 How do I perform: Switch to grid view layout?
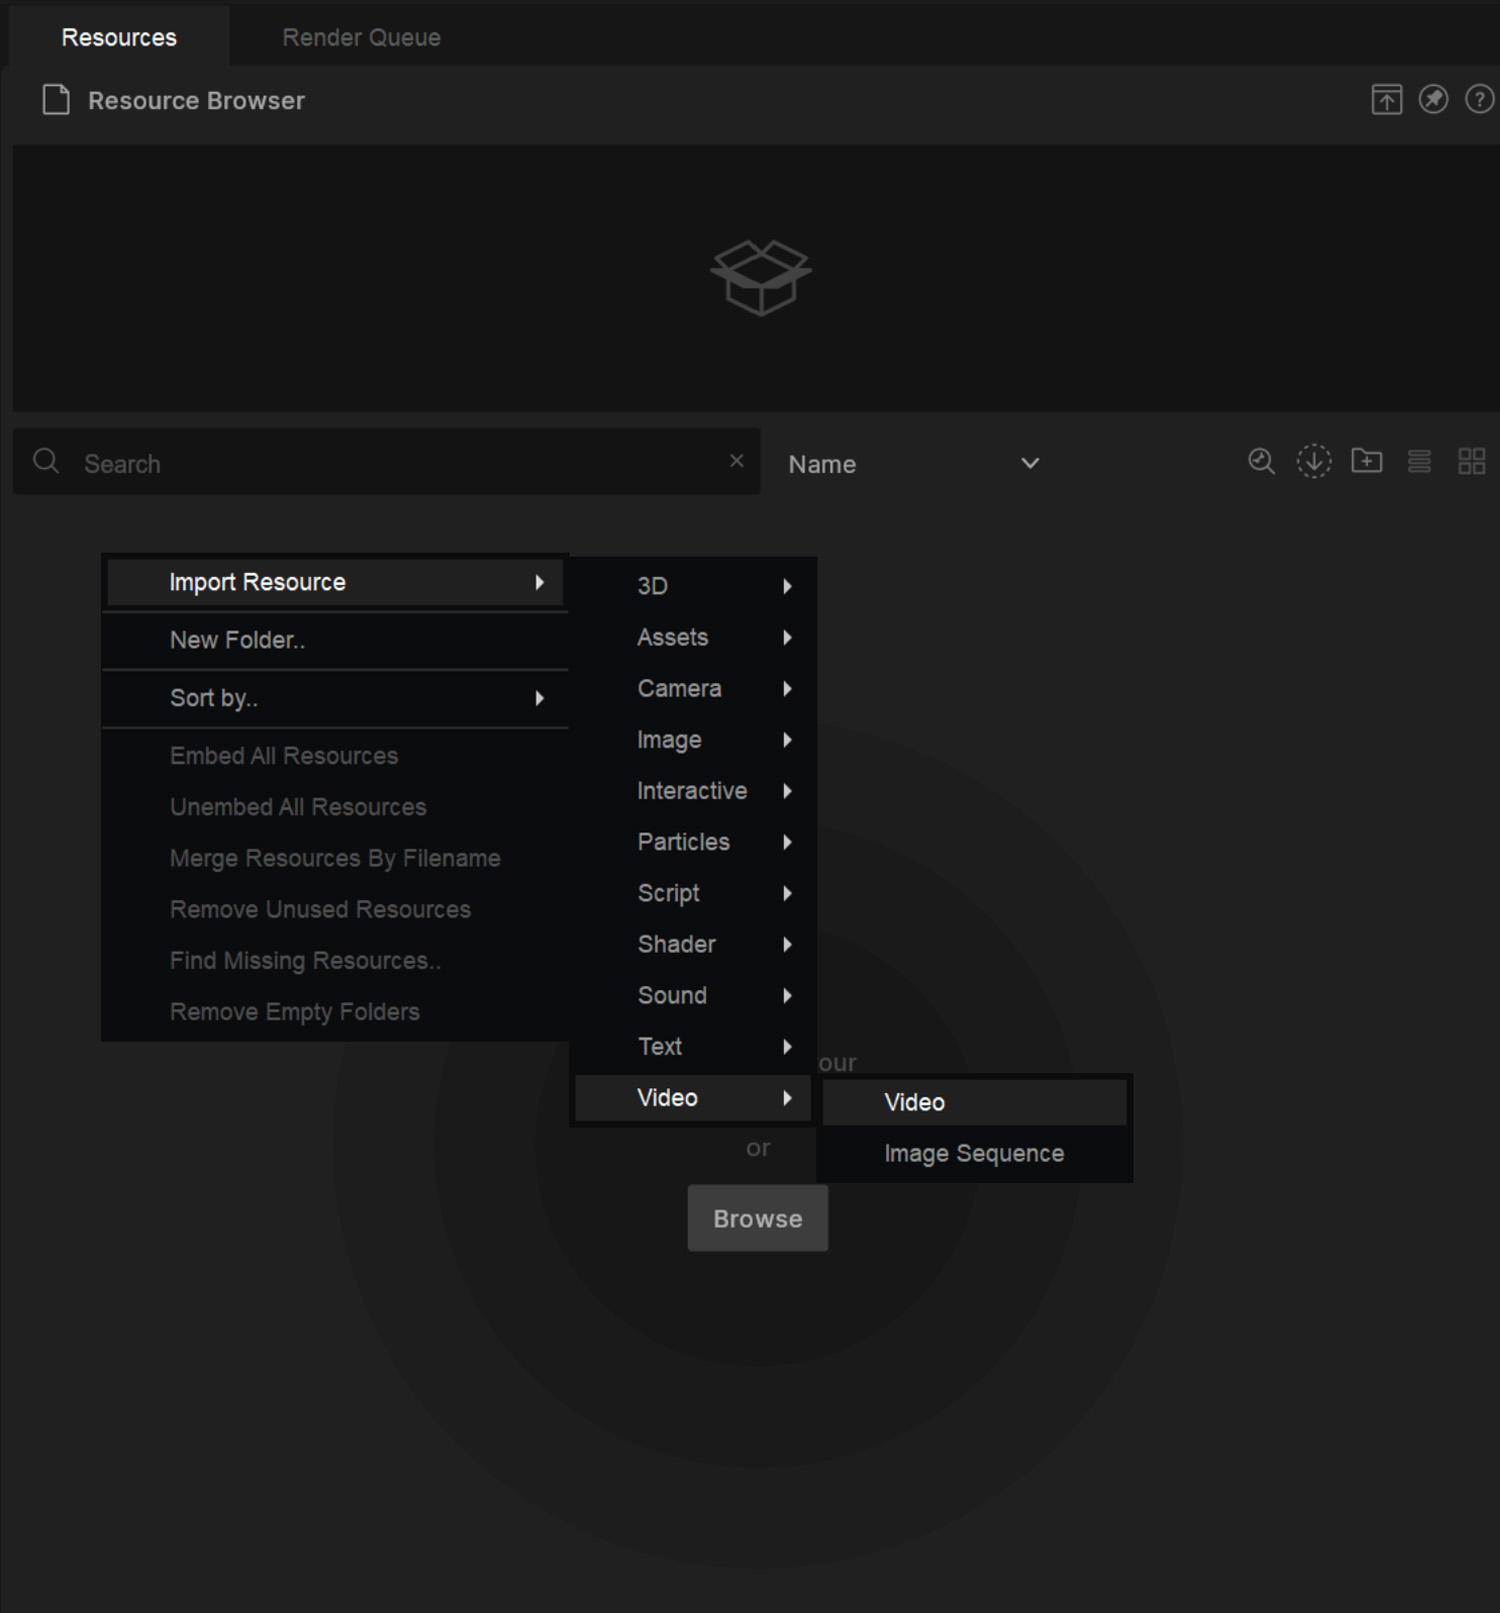coord(1471,461)
